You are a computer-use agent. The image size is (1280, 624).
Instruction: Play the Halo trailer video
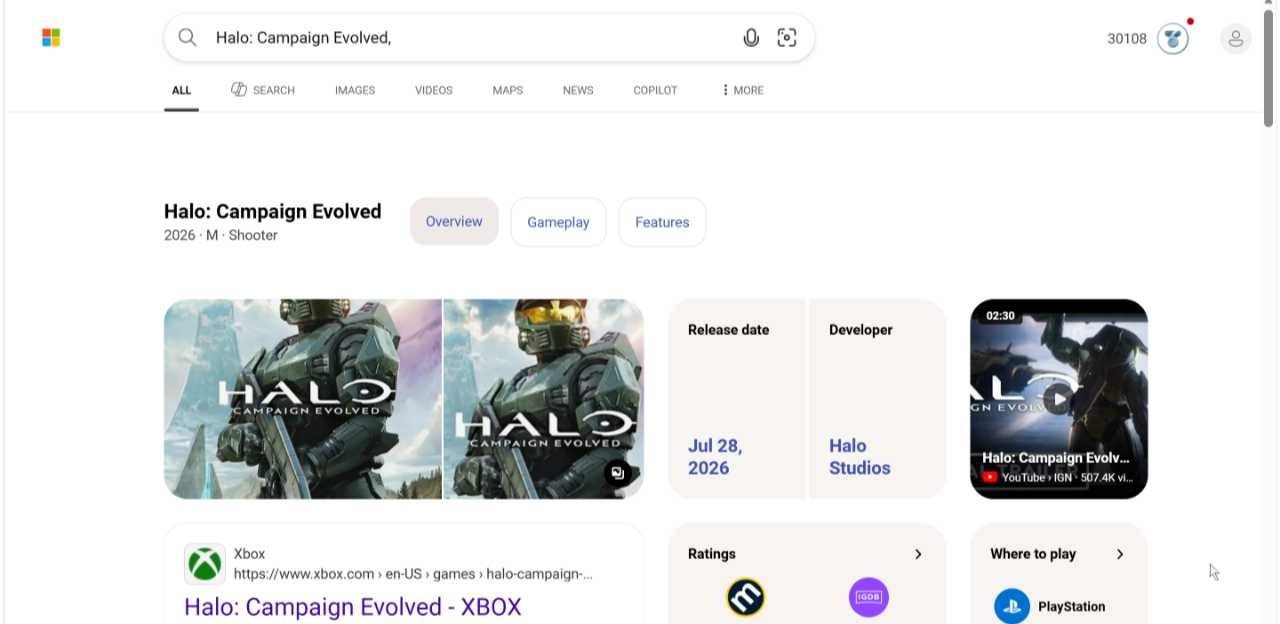tap(1059, 399)
